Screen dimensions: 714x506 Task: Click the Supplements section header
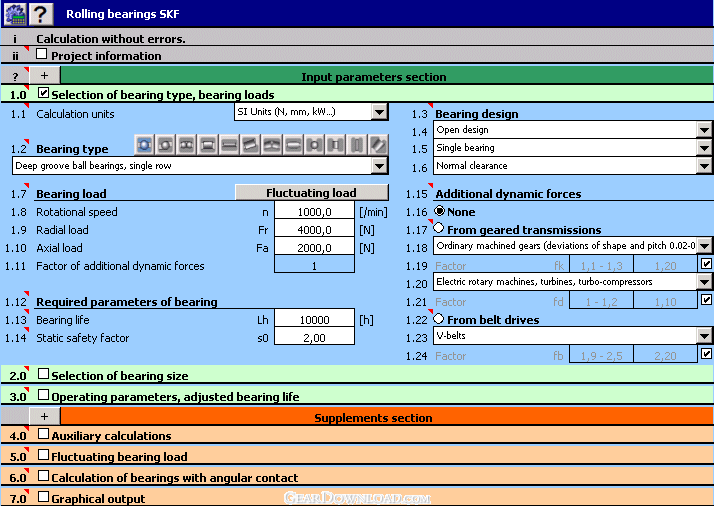[387, 416]
